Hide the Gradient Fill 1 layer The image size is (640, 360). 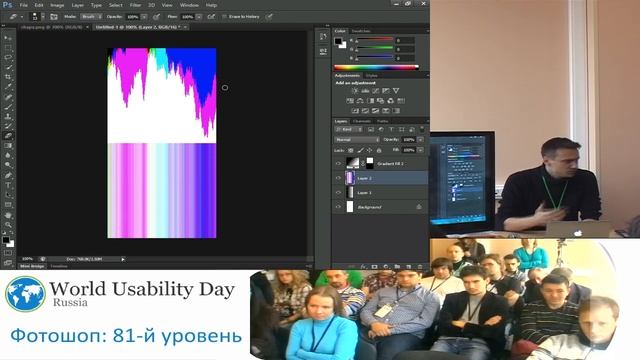tap(338, 163)
